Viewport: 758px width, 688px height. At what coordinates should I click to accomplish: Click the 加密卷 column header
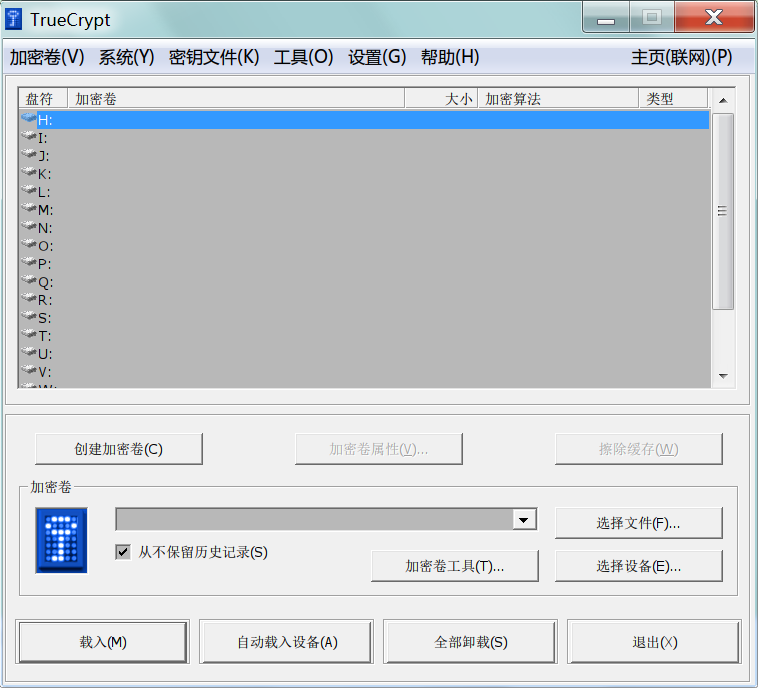236,99
